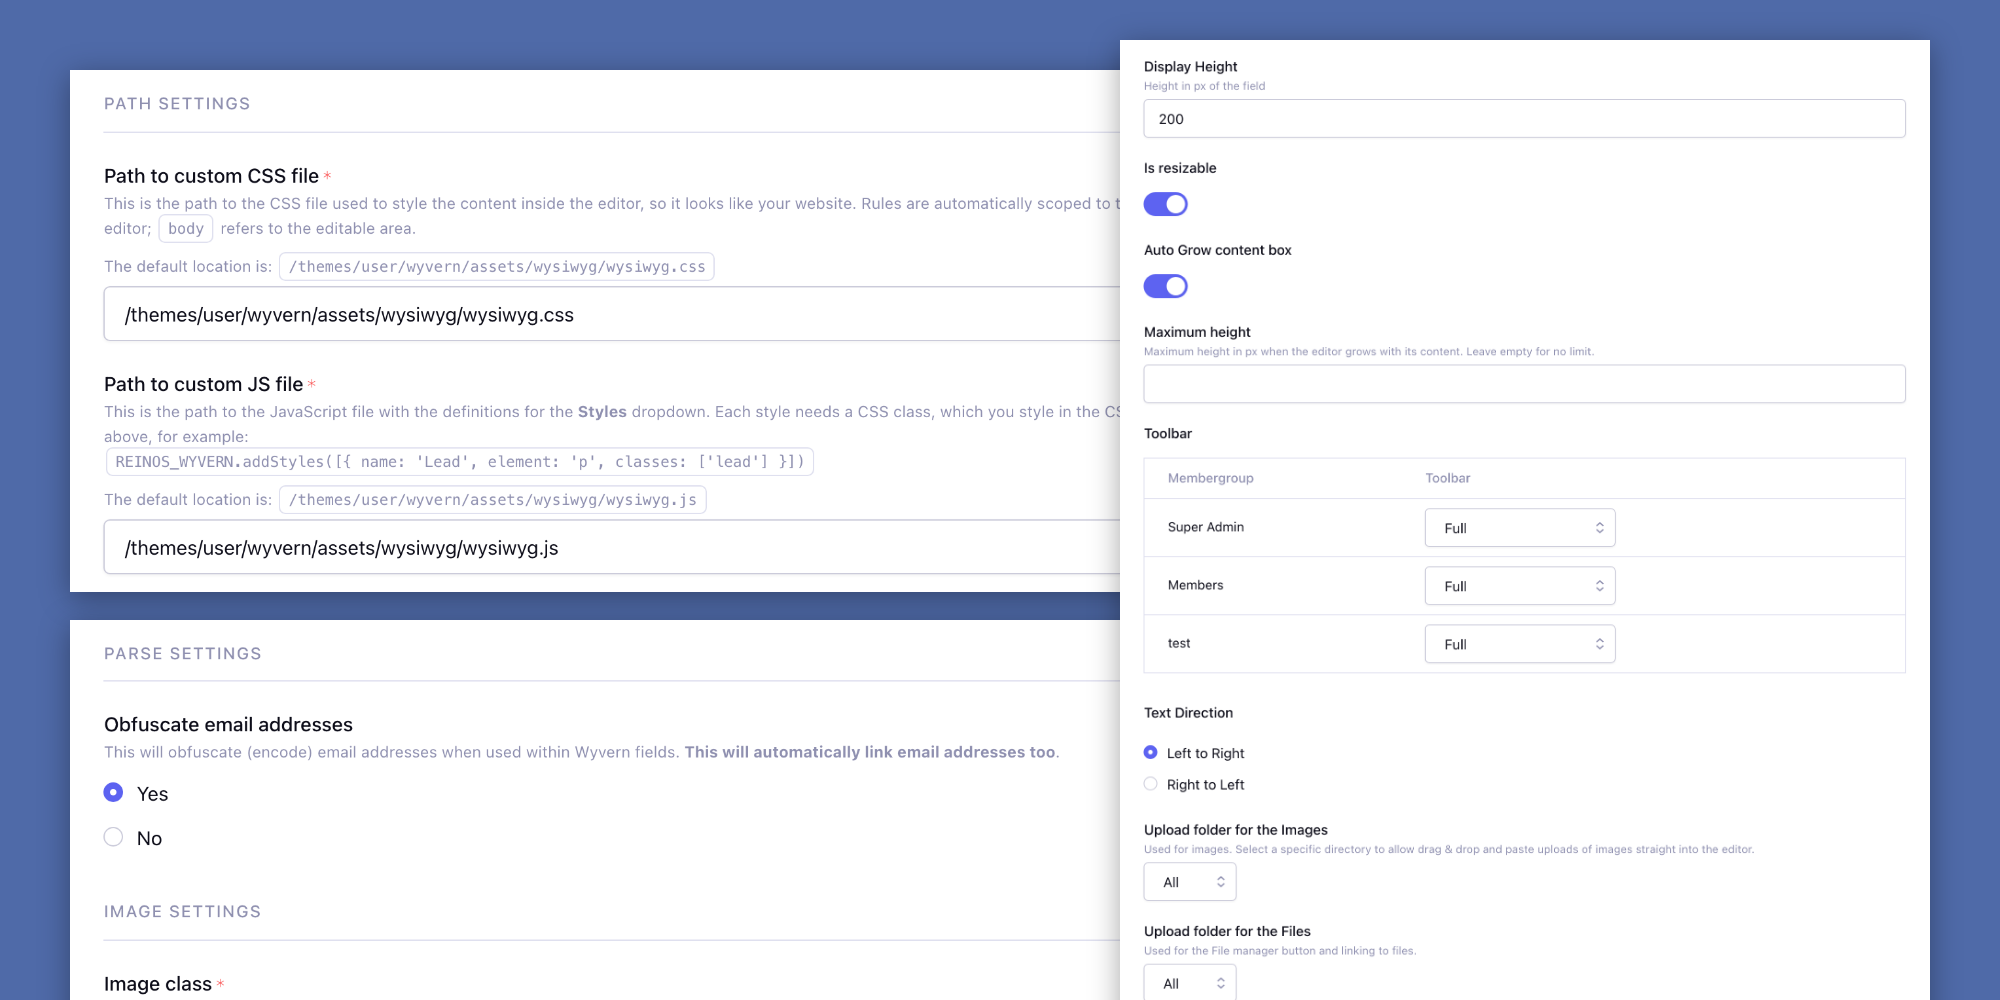Toggle the Is resizable switch

click(x=1165, y=204)
